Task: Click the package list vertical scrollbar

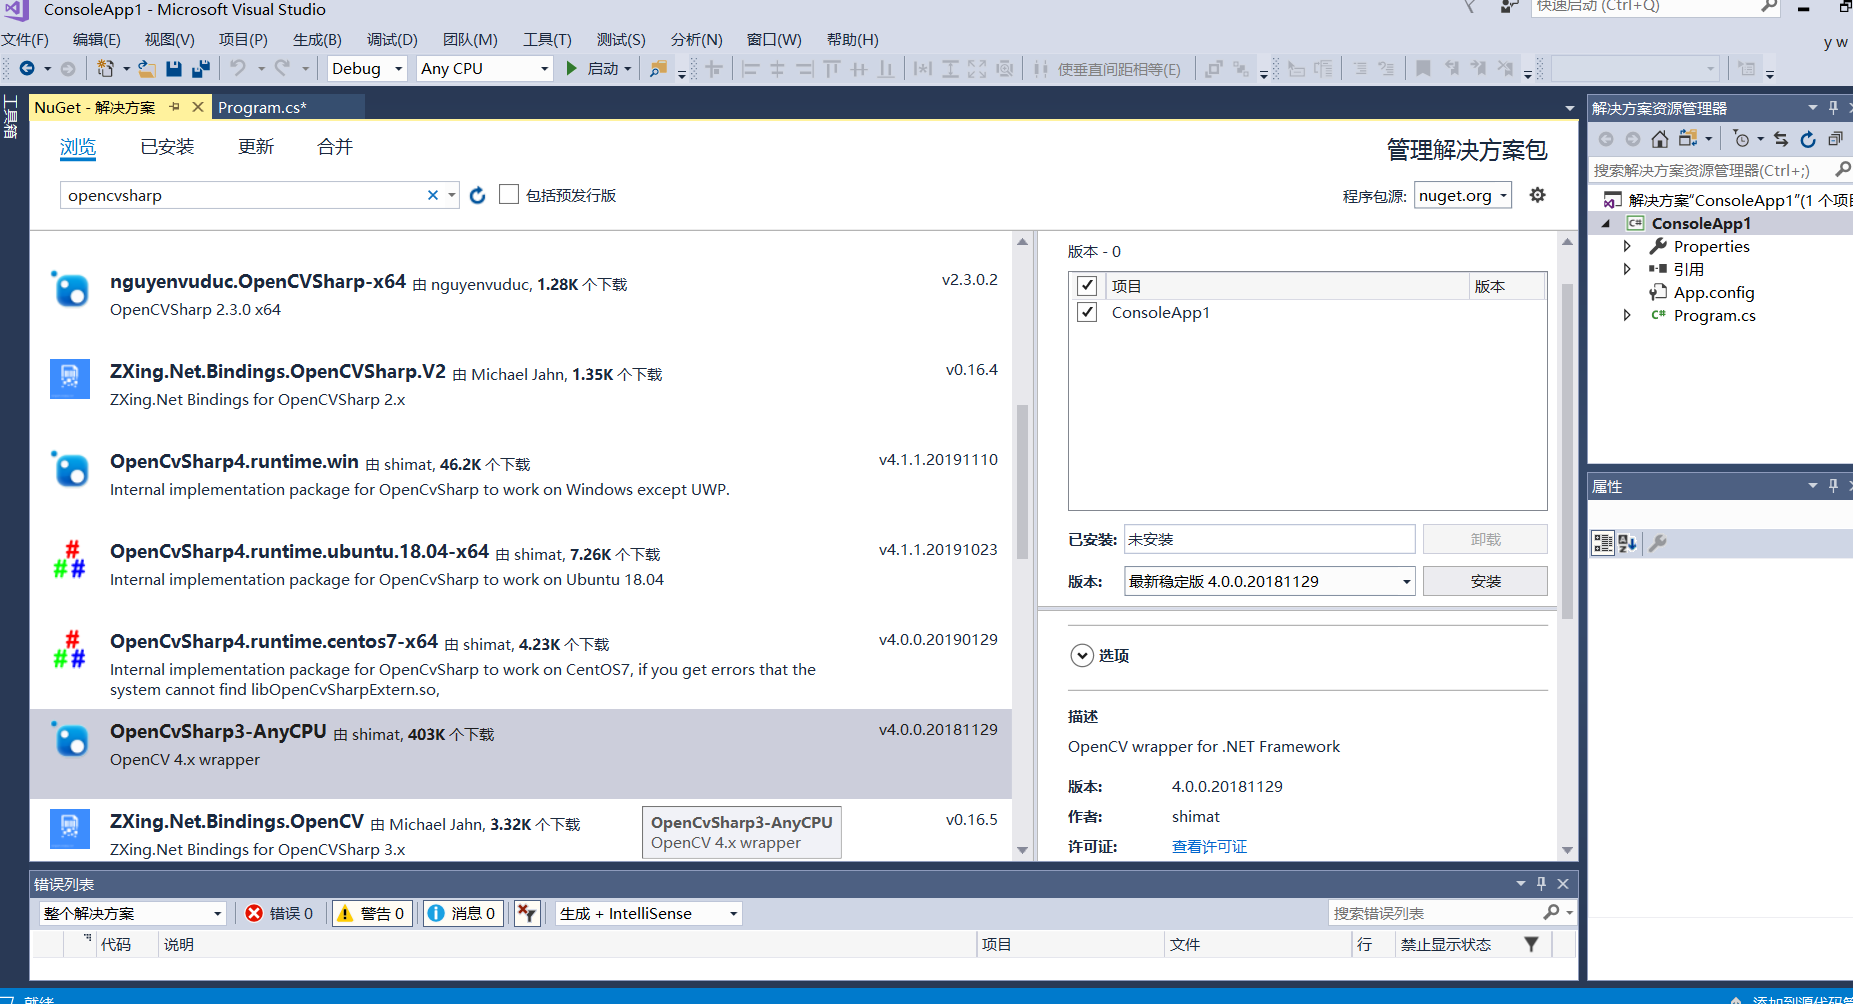Action: click(1022, 482)
